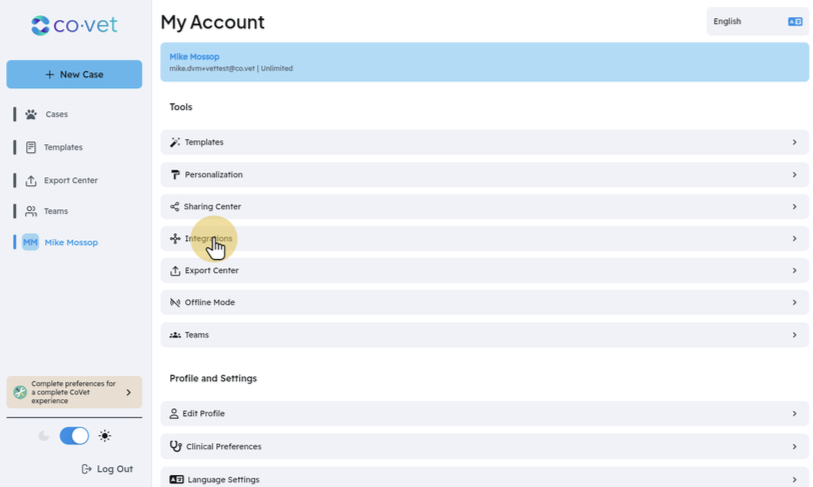Click the Mike Mossop account name link
The width and height of the screenshot is (813, 487).
pos(194,57)
